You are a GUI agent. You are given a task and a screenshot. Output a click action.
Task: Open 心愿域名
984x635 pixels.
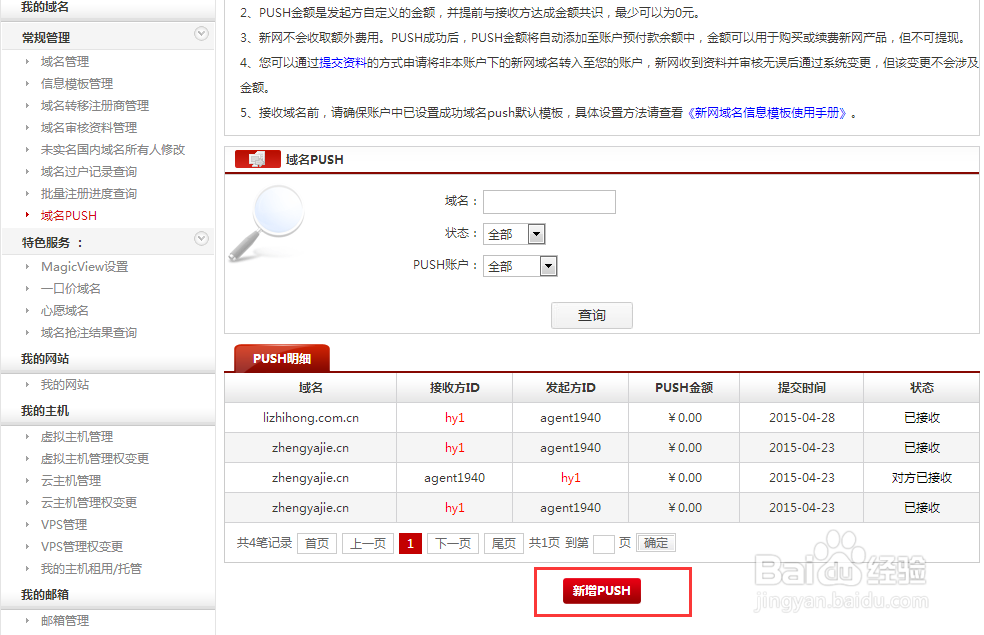tap(65, 311)
